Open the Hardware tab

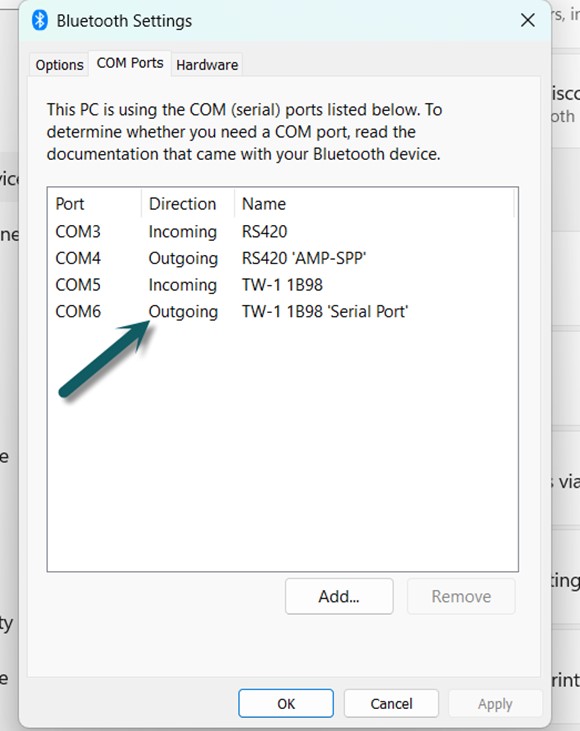click(x=207, y=65)
